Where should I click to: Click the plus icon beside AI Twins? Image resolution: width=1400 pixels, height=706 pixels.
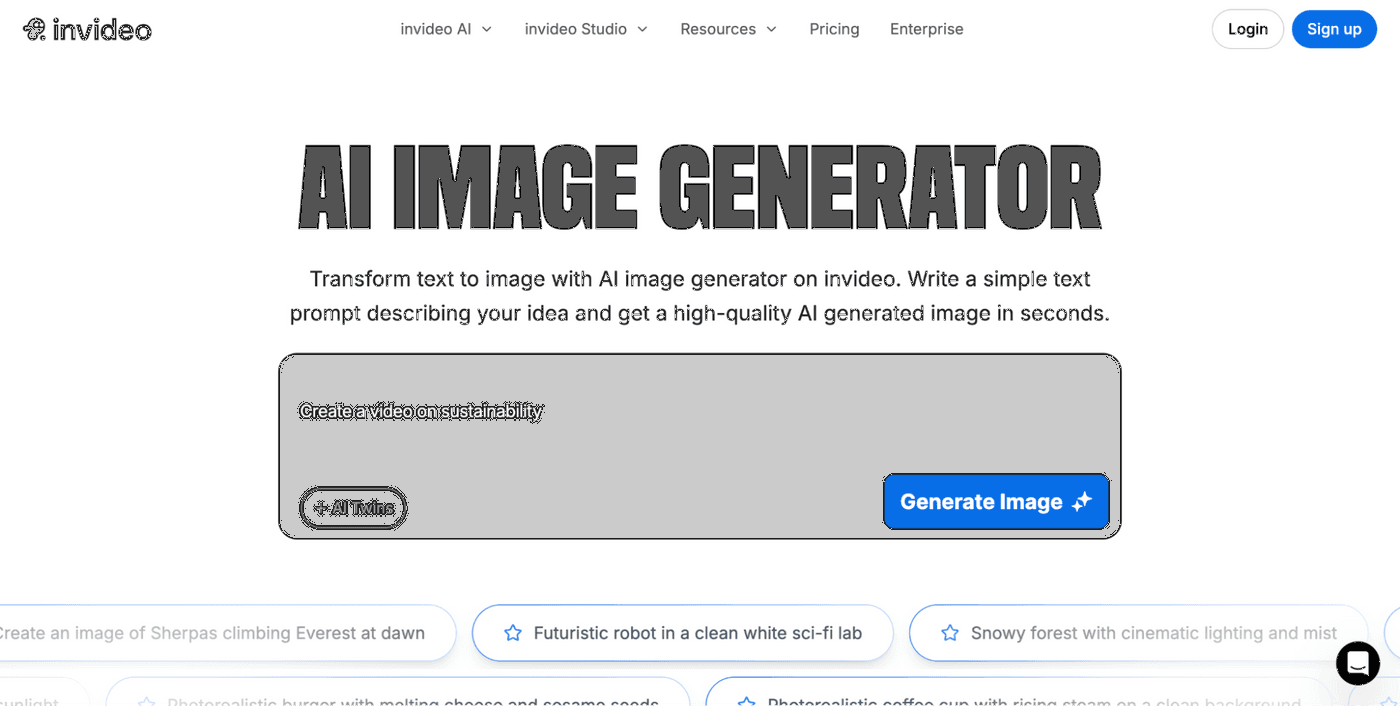coord(321,508)
